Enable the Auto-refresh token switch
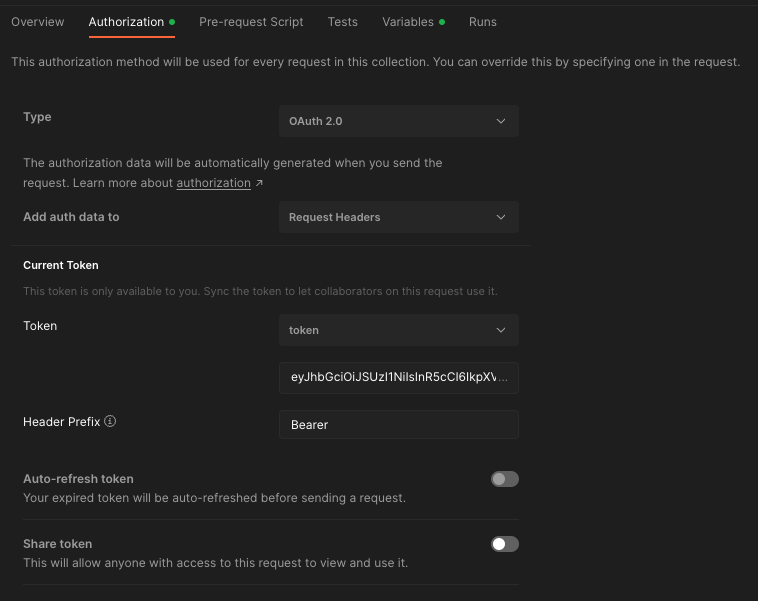 (505, 479)
